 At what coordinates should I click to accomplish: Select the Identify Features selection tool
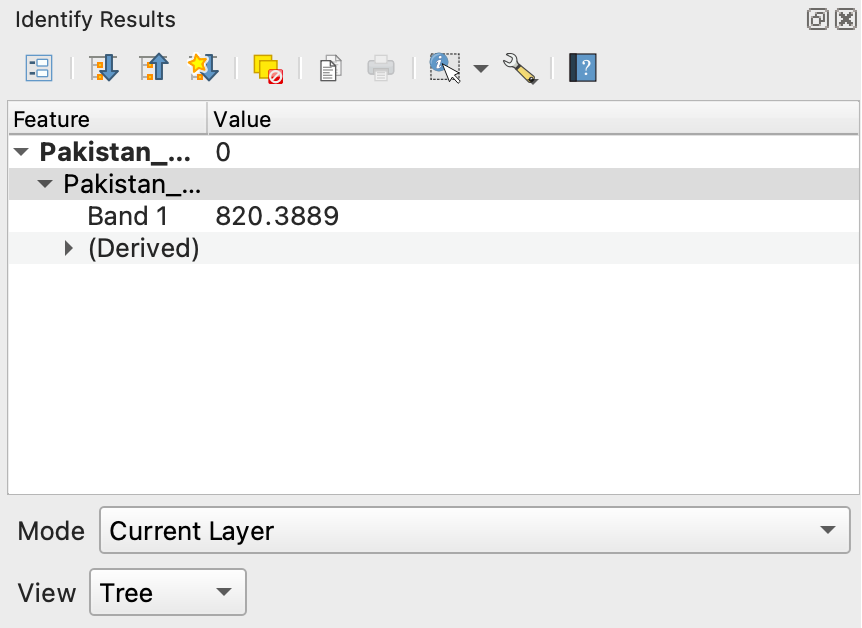pyautogui.click(x=444, y=68)
